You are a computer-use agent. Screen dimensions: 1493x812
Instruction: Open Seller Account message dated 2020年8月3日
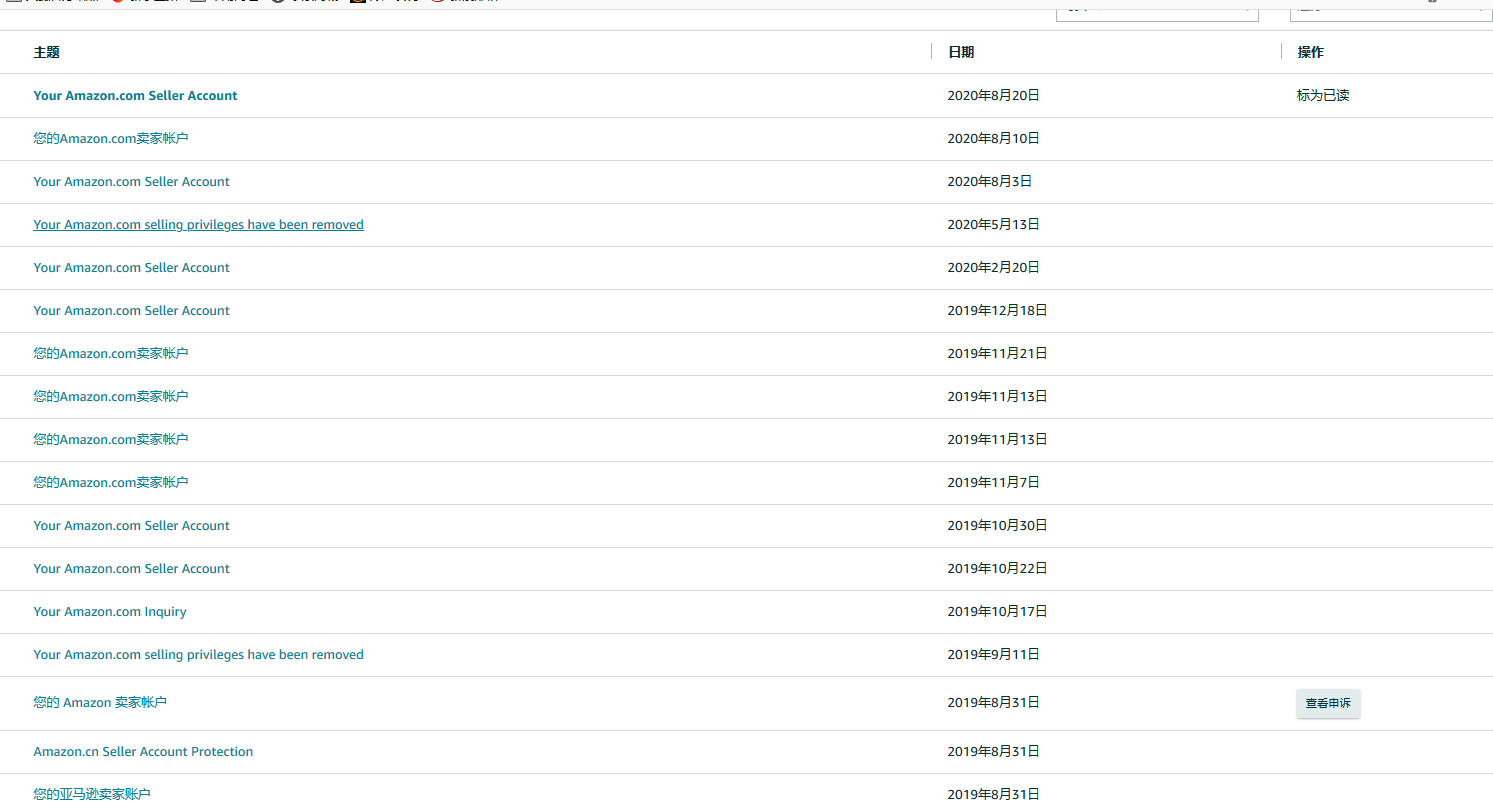[x=131, y=182]
